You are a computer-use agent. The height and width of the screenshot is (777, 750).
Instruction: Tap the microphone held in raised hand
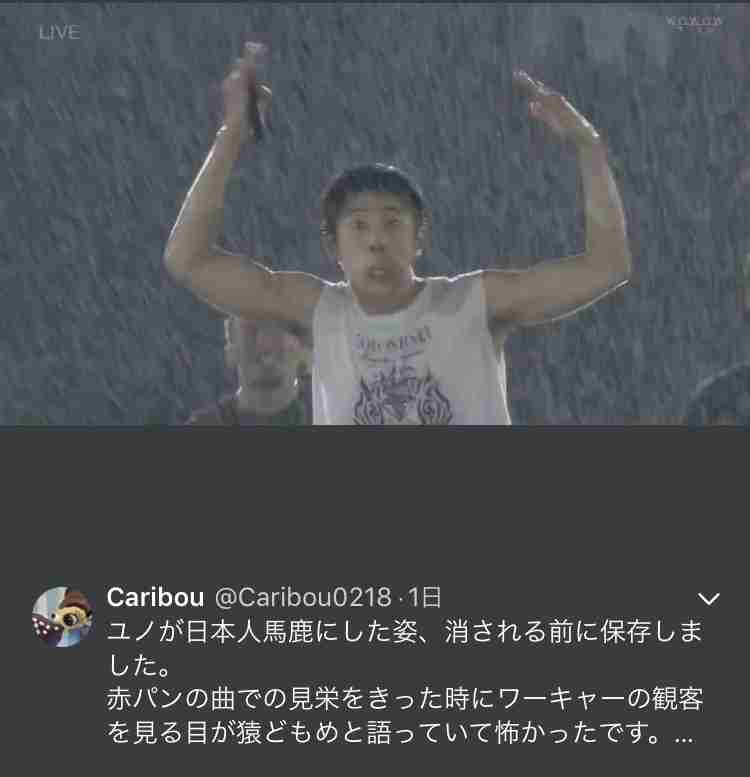[x=255, y=92]
